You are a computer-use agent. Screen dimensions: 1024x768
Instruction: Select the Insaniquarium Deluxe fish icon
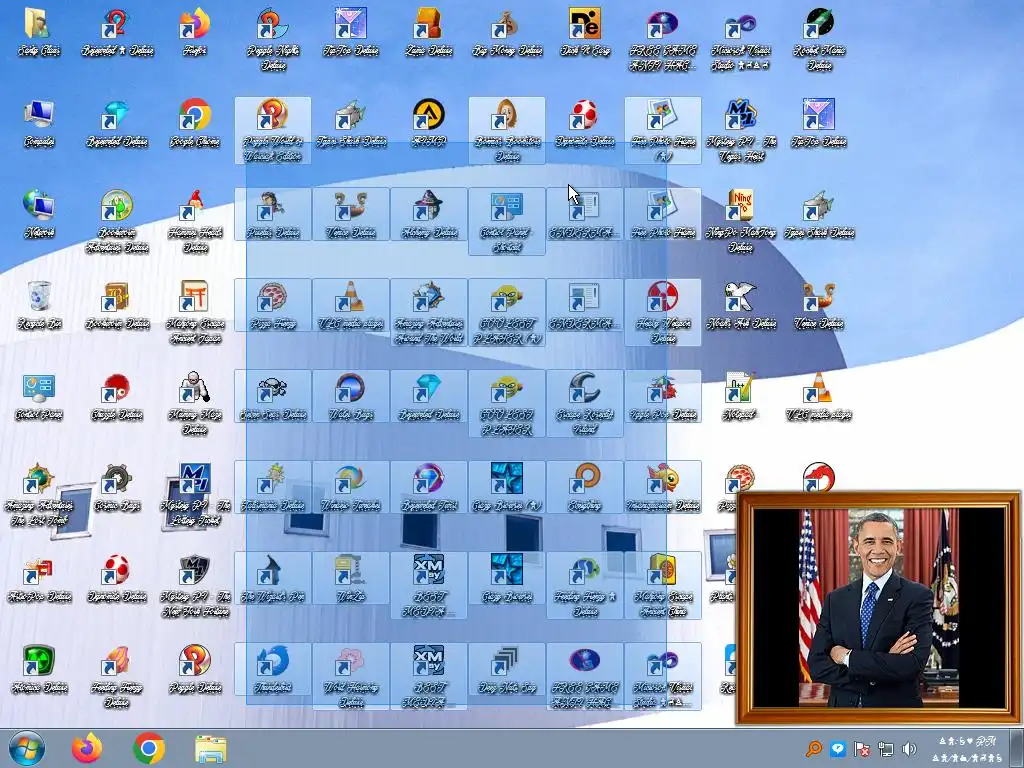coord(663,487)
